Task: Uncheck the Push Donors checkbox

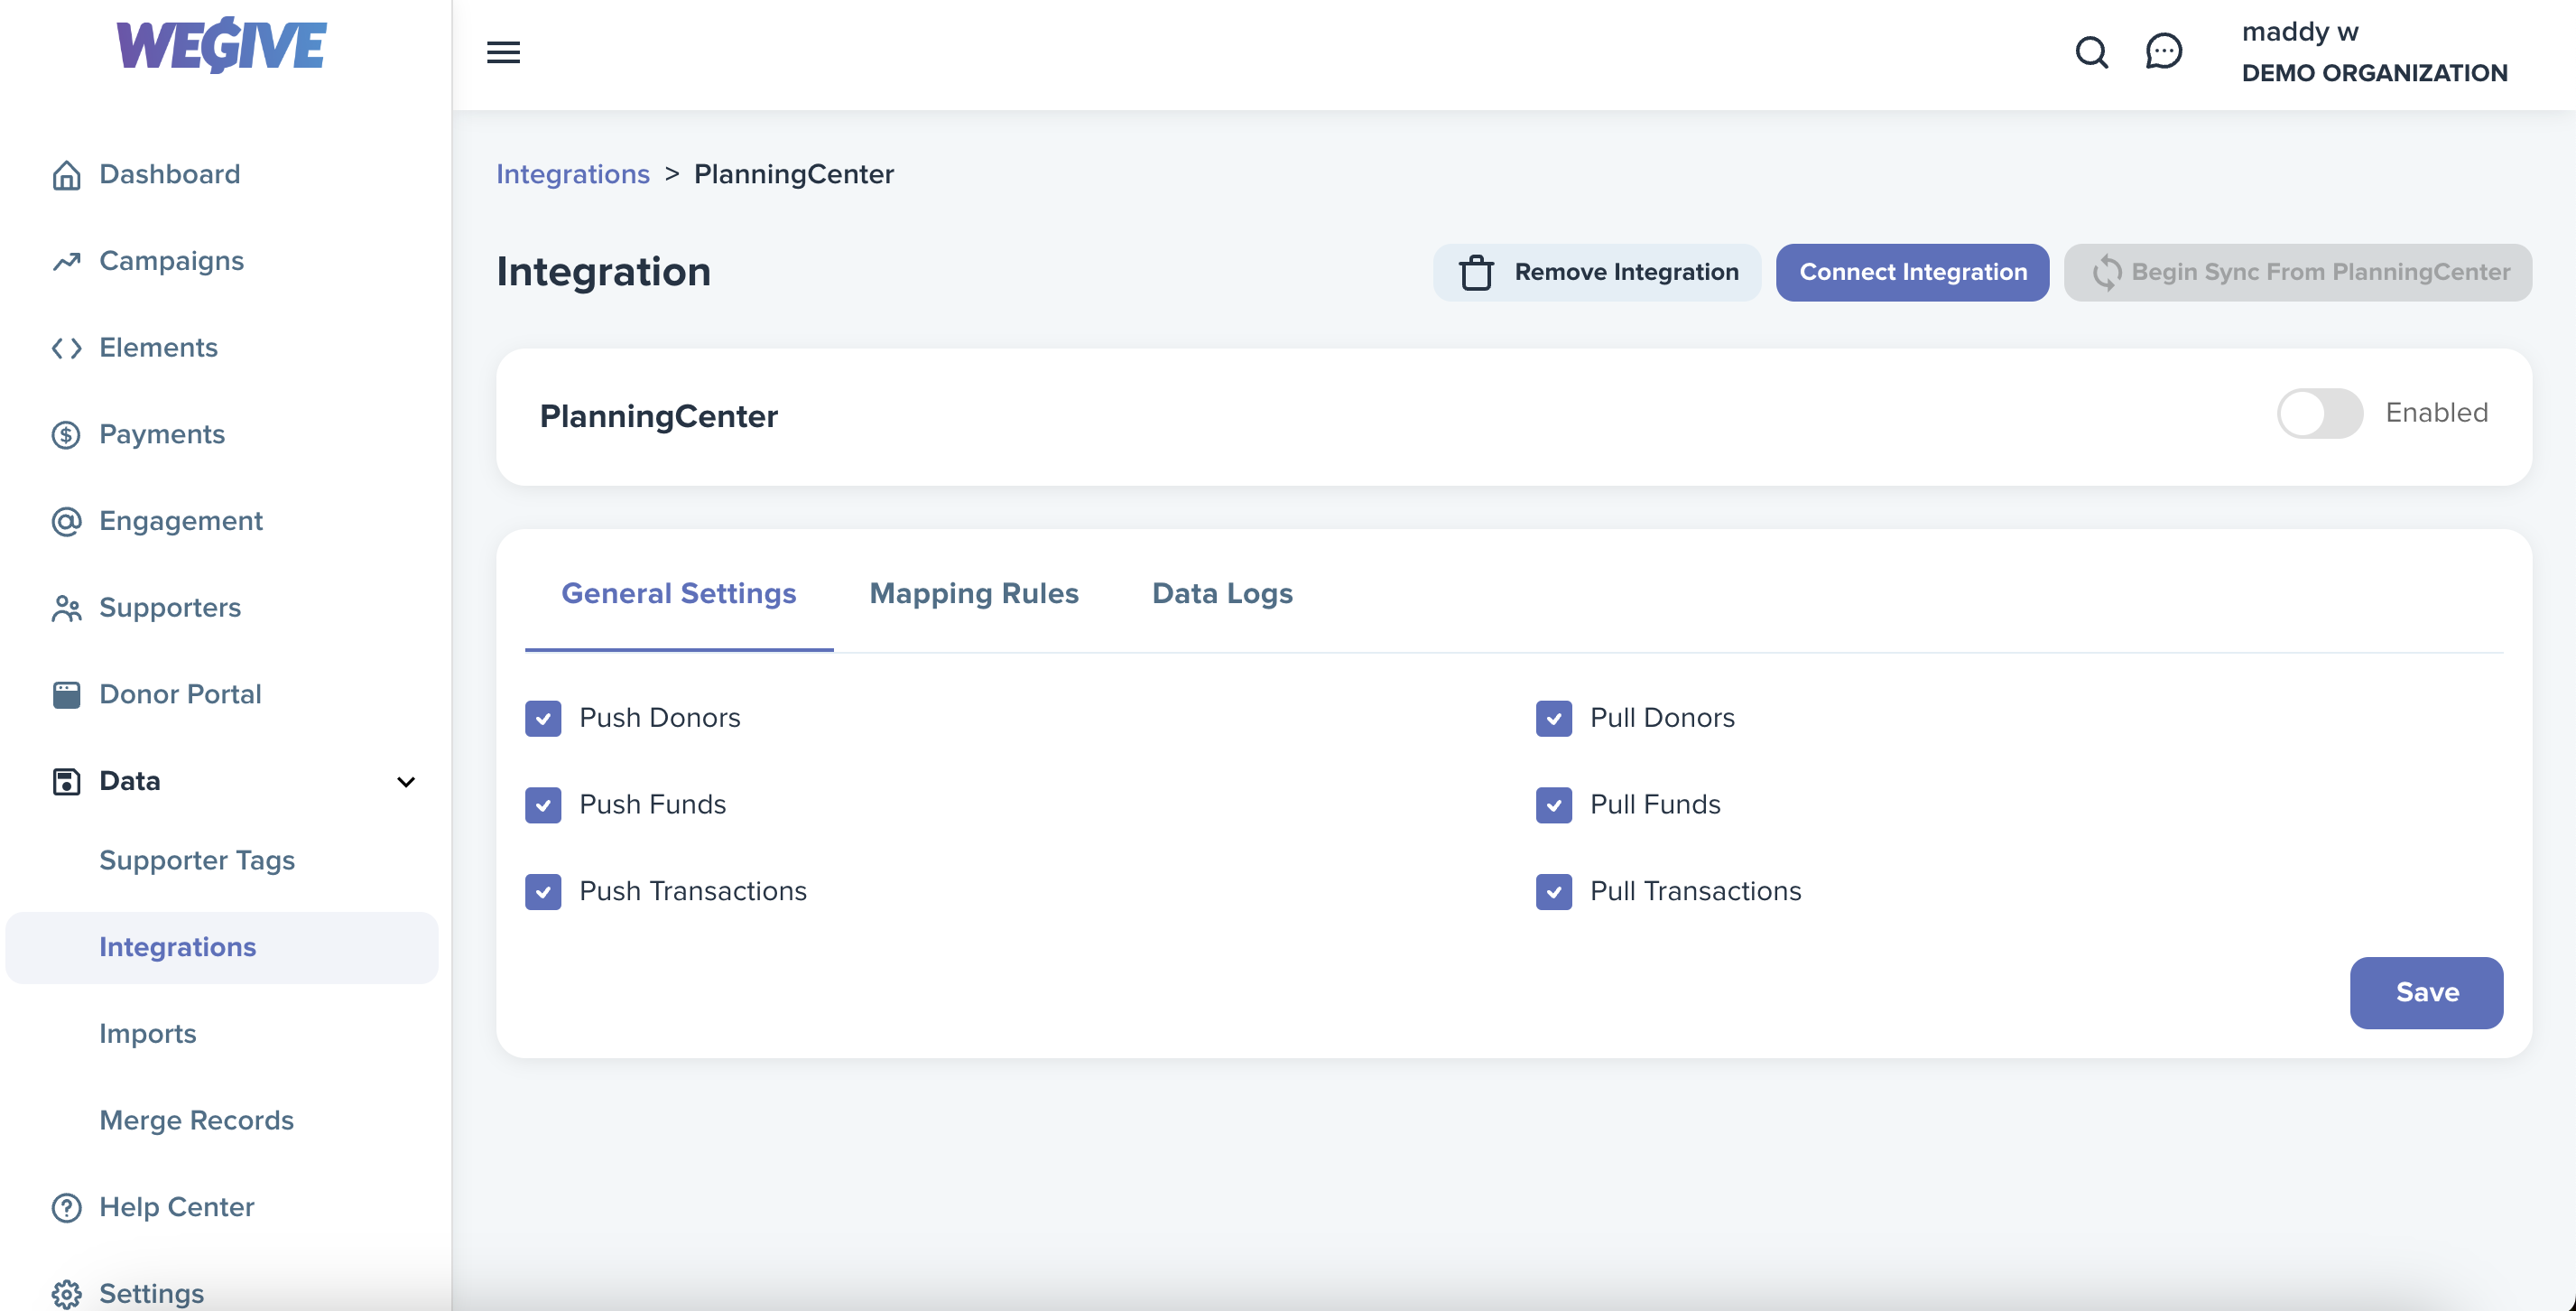Action: coord(543,718)
